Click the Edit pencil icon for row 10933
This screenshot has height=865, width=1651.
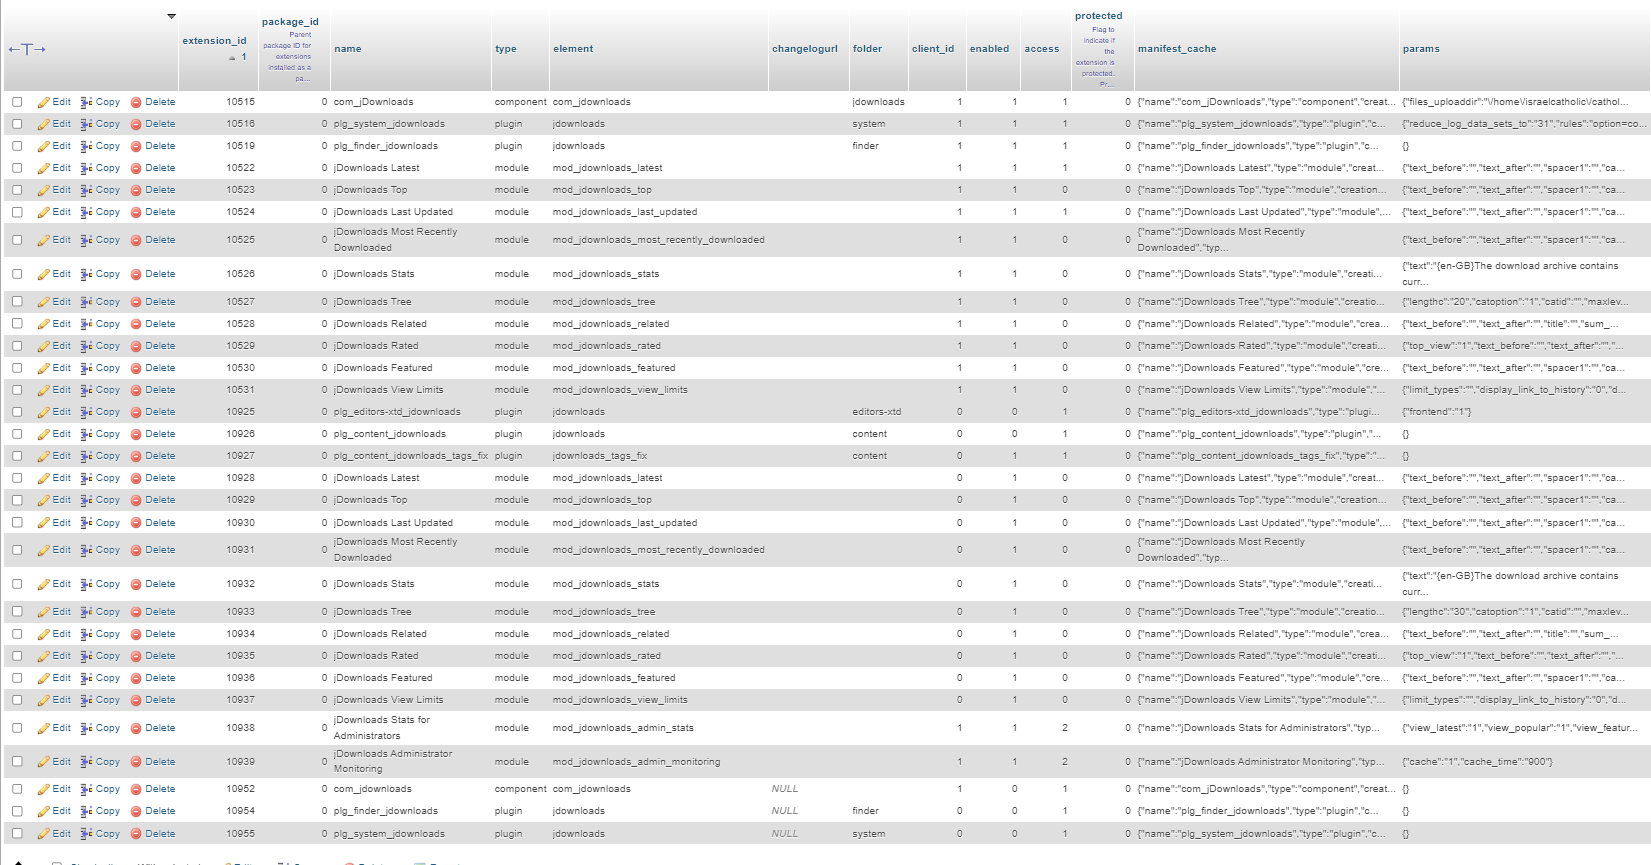click(43, 612)
